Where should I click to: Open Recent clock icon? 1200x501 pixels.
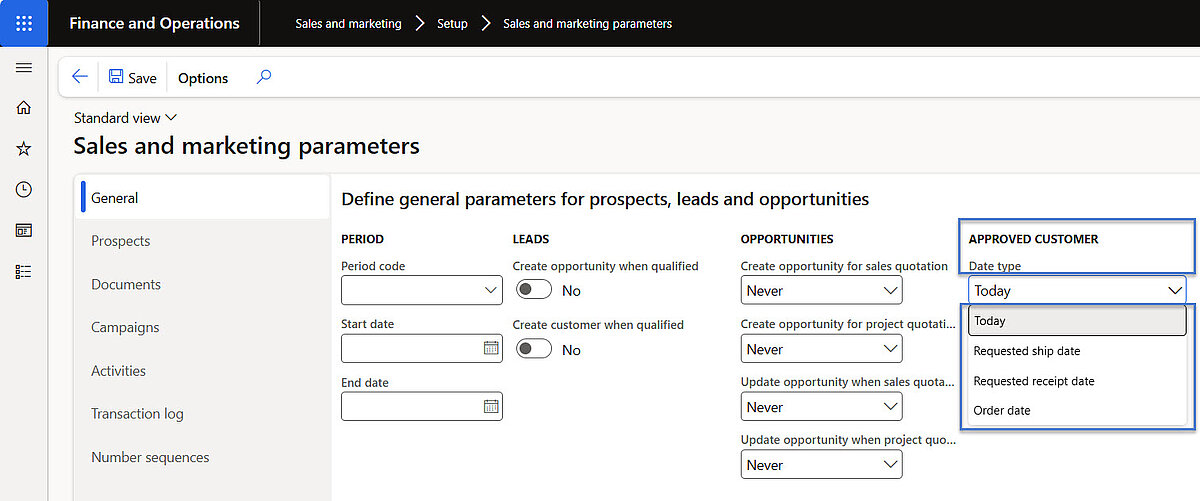click(24, 190)
